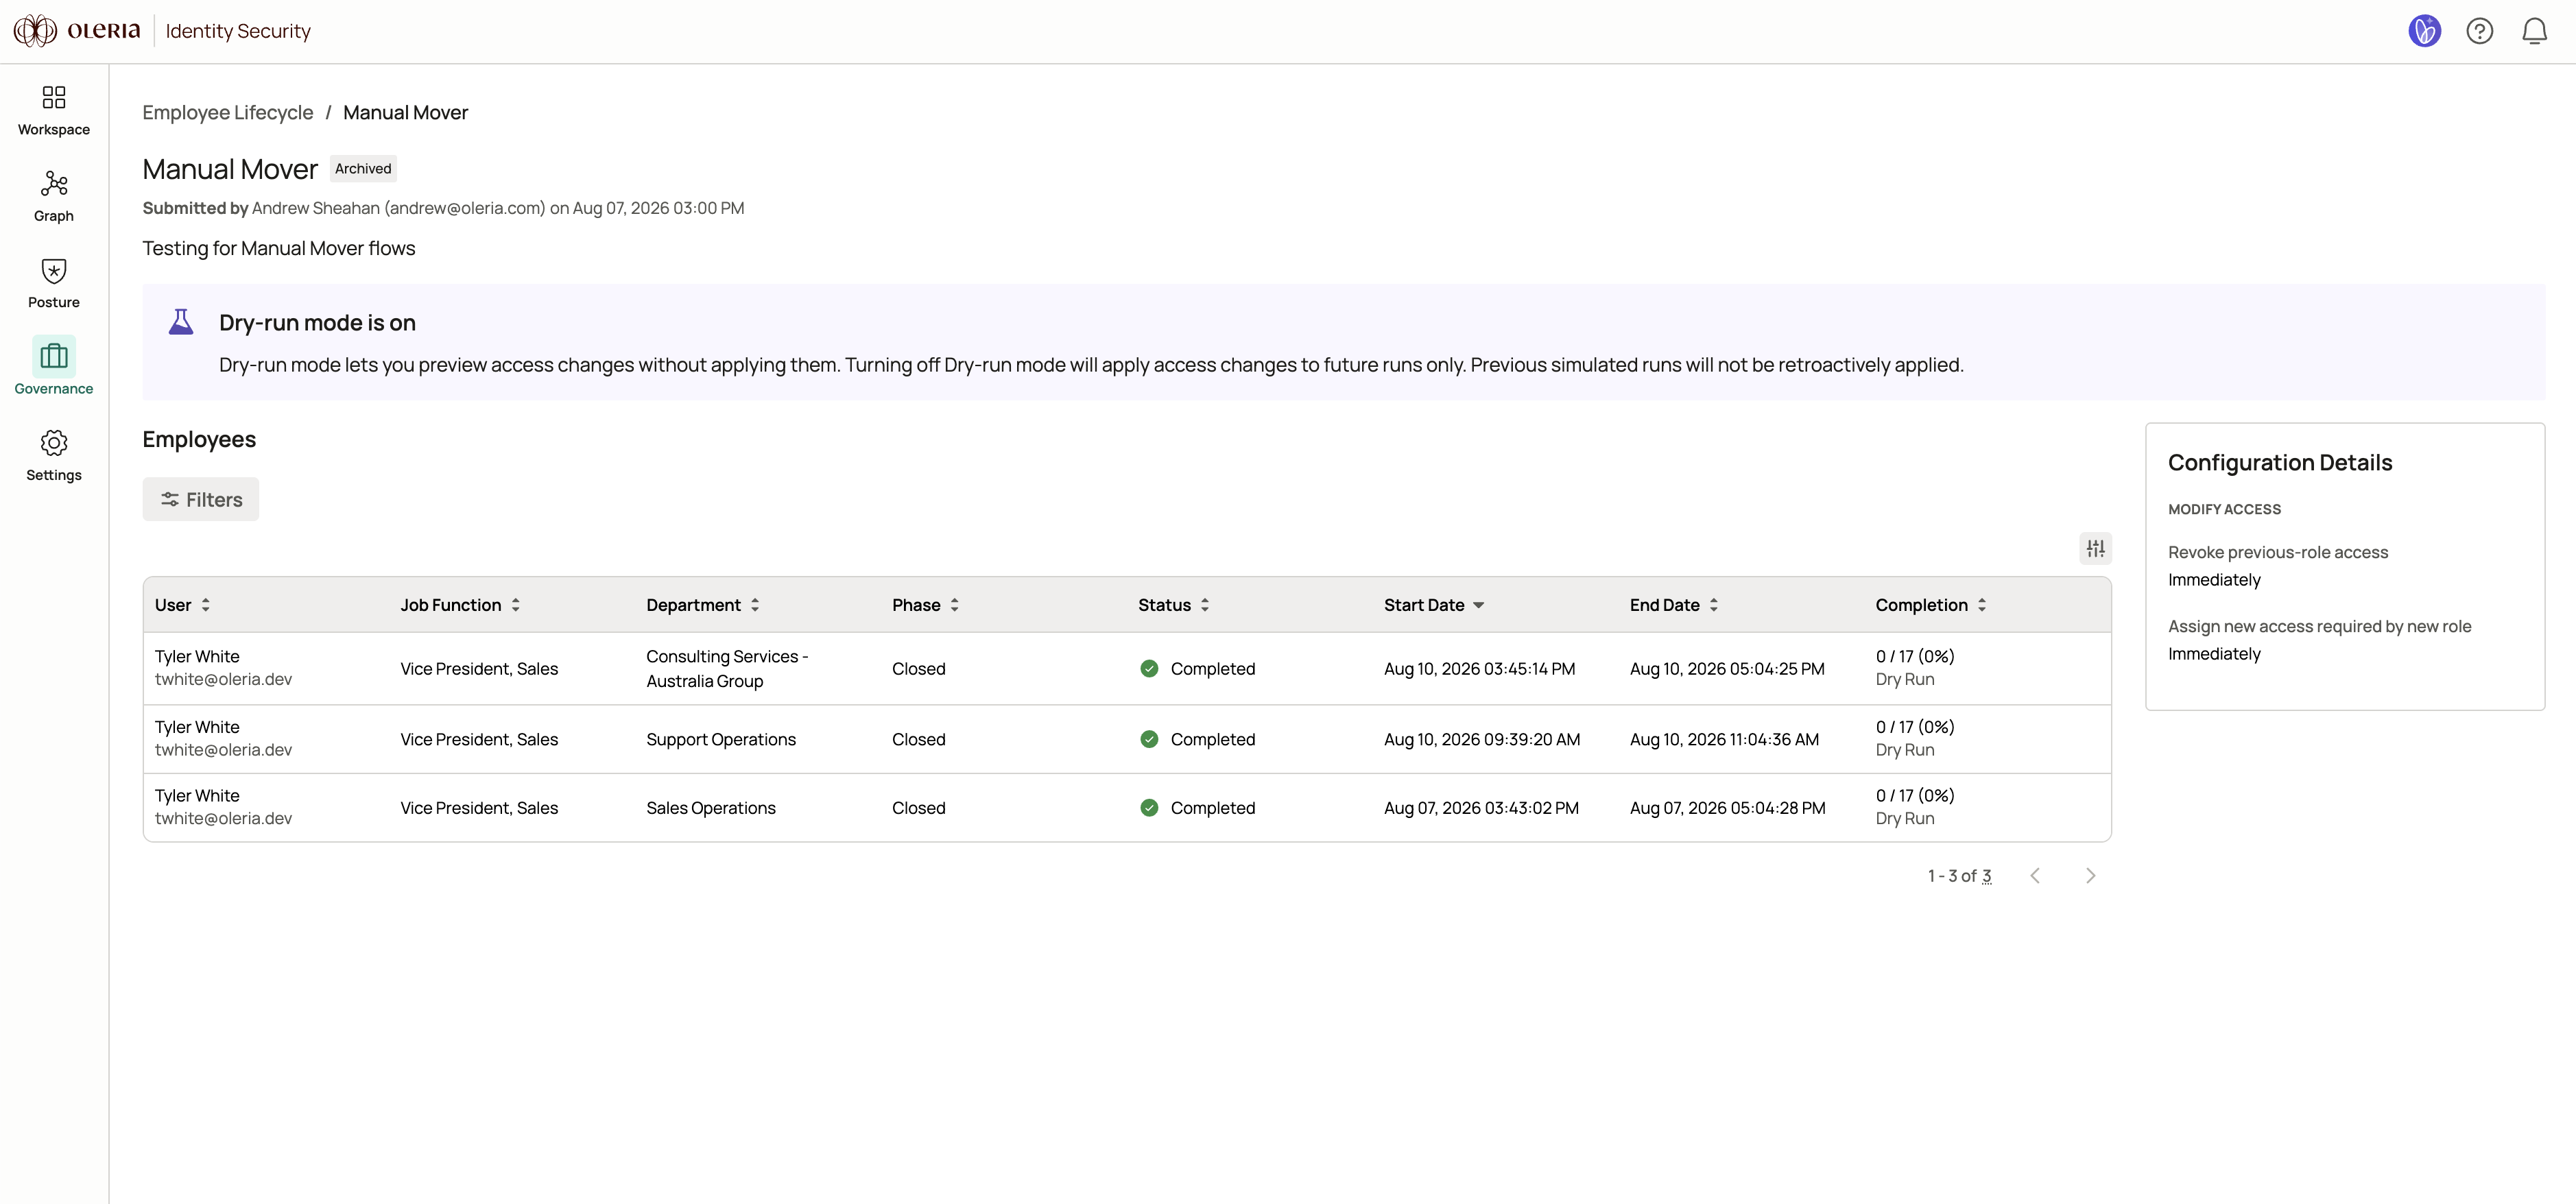Open Tyler White Support Operations row

1127,739
